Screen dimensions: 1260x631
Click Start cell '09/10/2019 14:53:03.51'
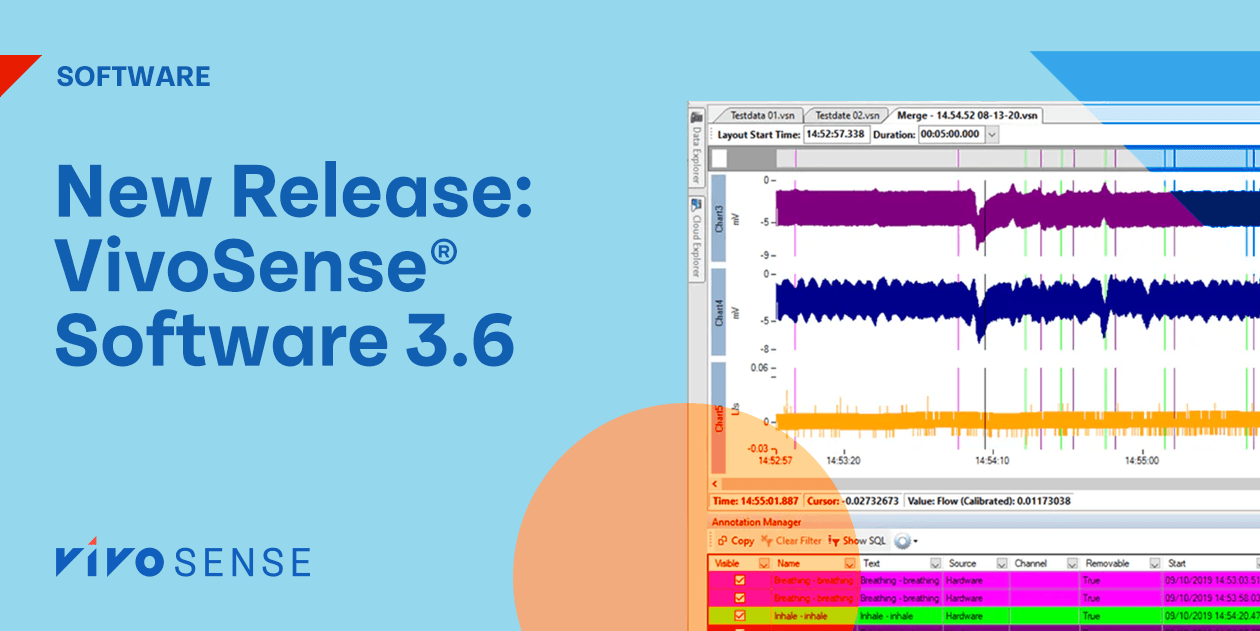click(x=1211, y=580)
